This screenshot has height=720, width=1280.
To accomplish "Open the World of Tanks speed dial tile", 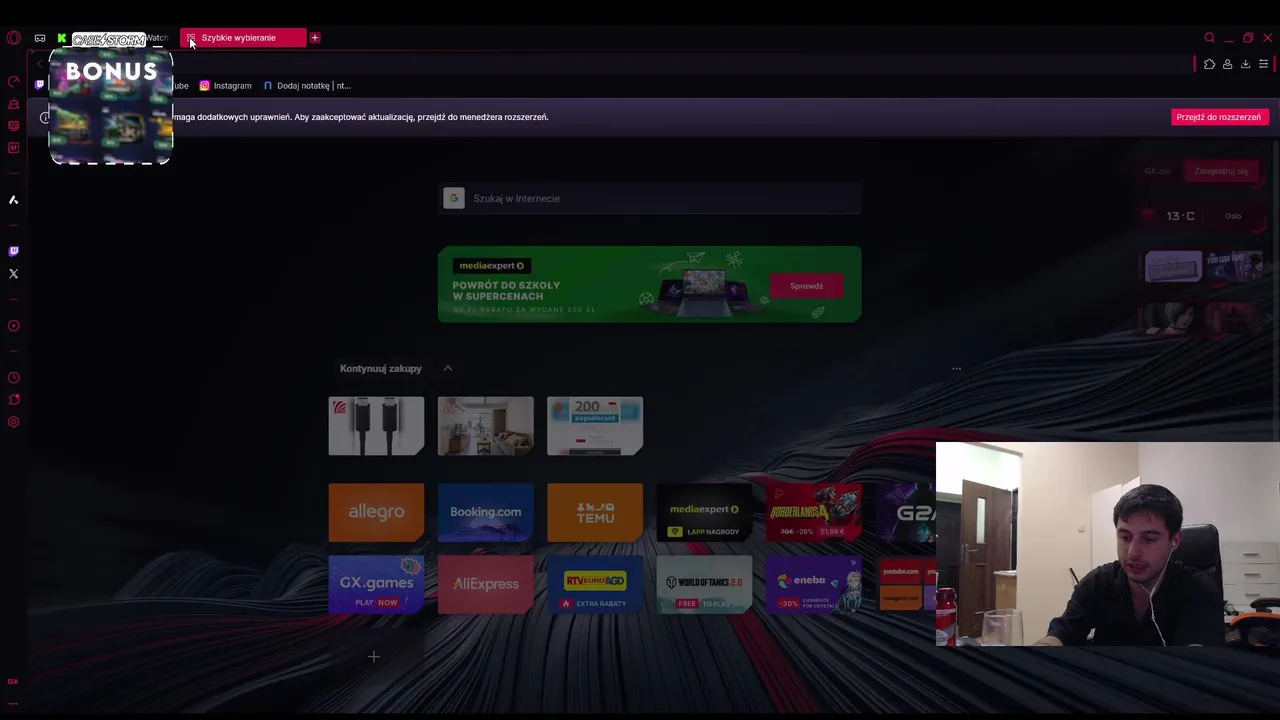I will [704, 584].
